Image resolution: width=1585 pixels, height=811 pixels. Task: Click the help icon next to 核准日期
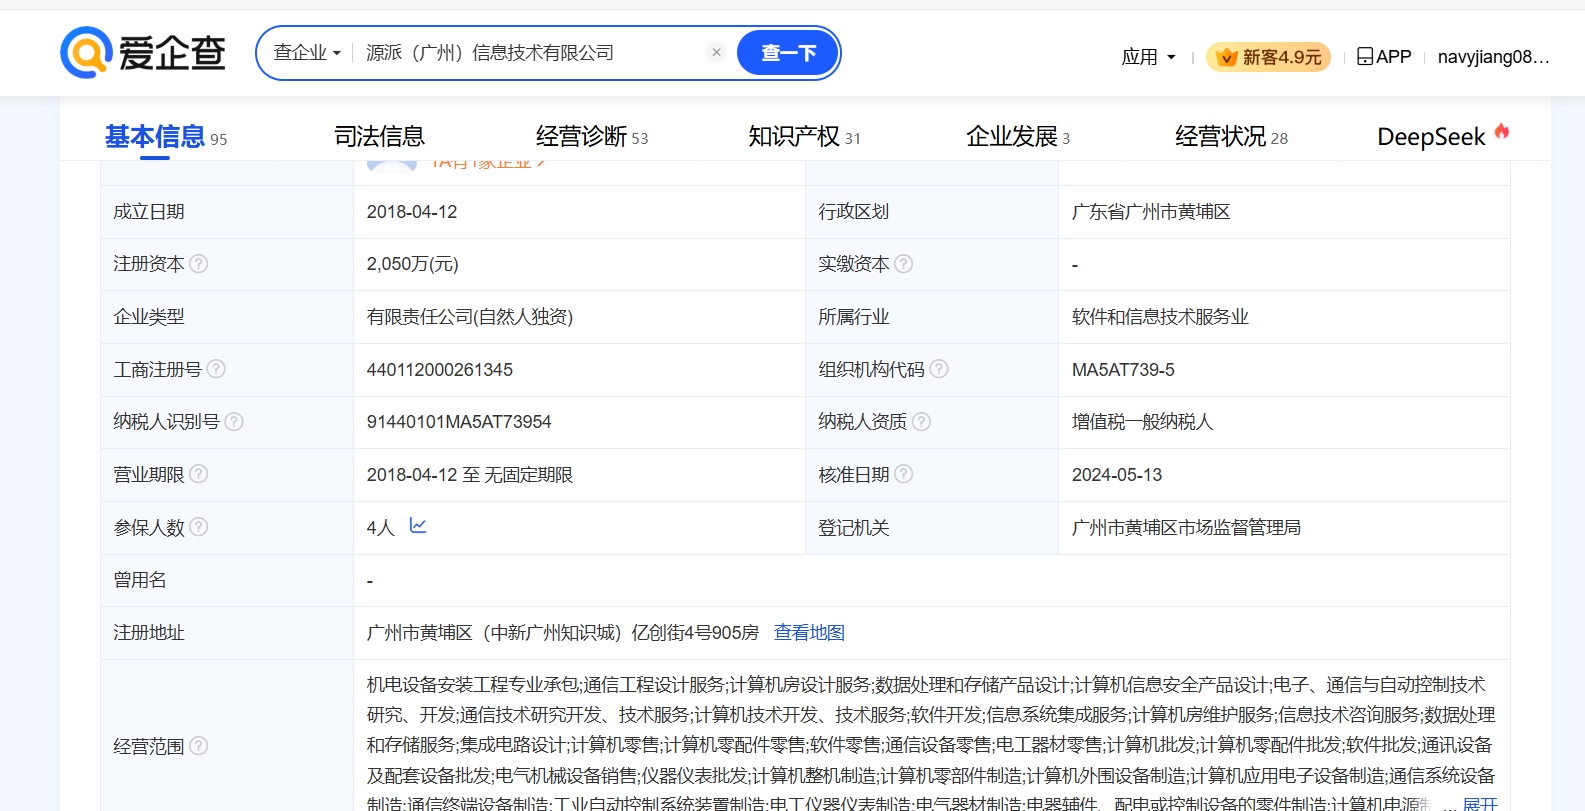coord(904,474)
